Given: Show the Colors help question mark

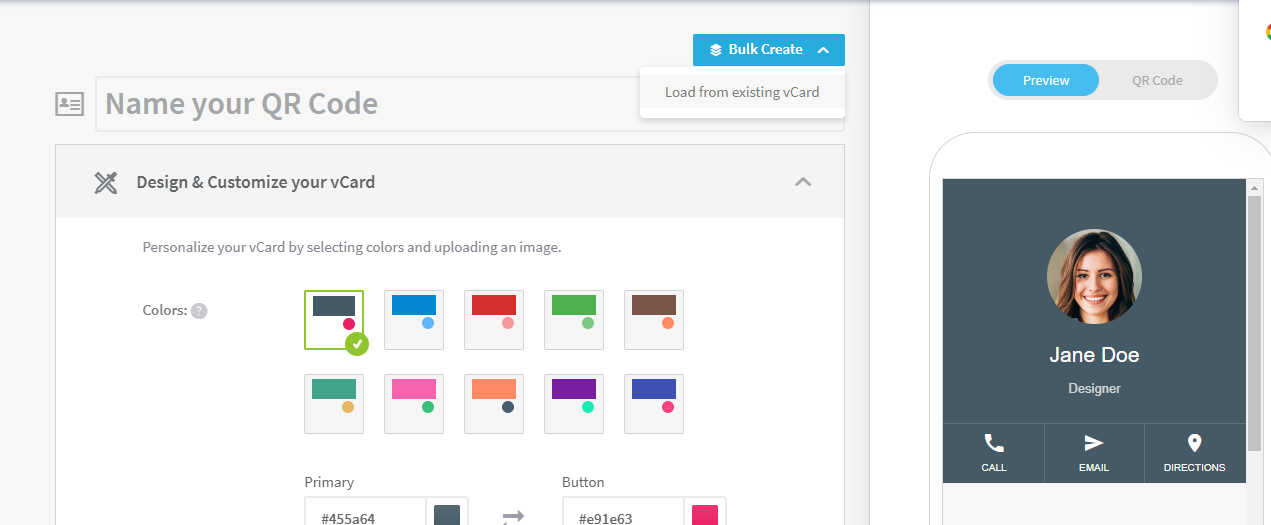Looking at the screenshot, I should click(x=199, y=311).
